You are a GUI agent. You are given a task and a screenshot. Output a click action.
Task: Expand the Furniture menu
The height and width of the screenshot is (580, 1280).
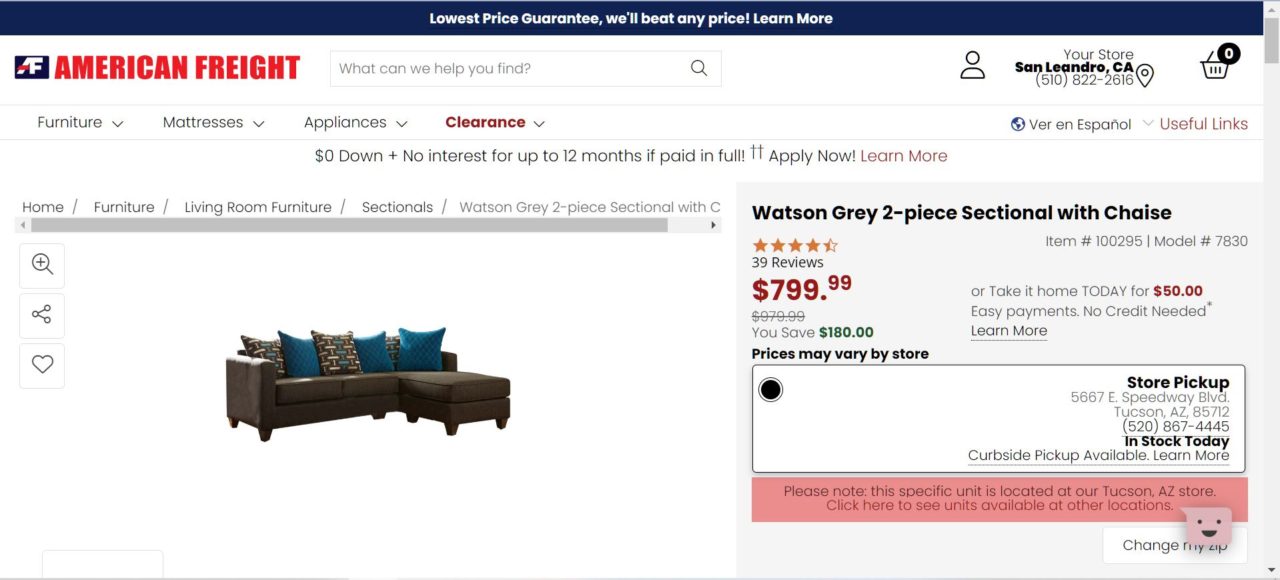click(x=80, y=123)
